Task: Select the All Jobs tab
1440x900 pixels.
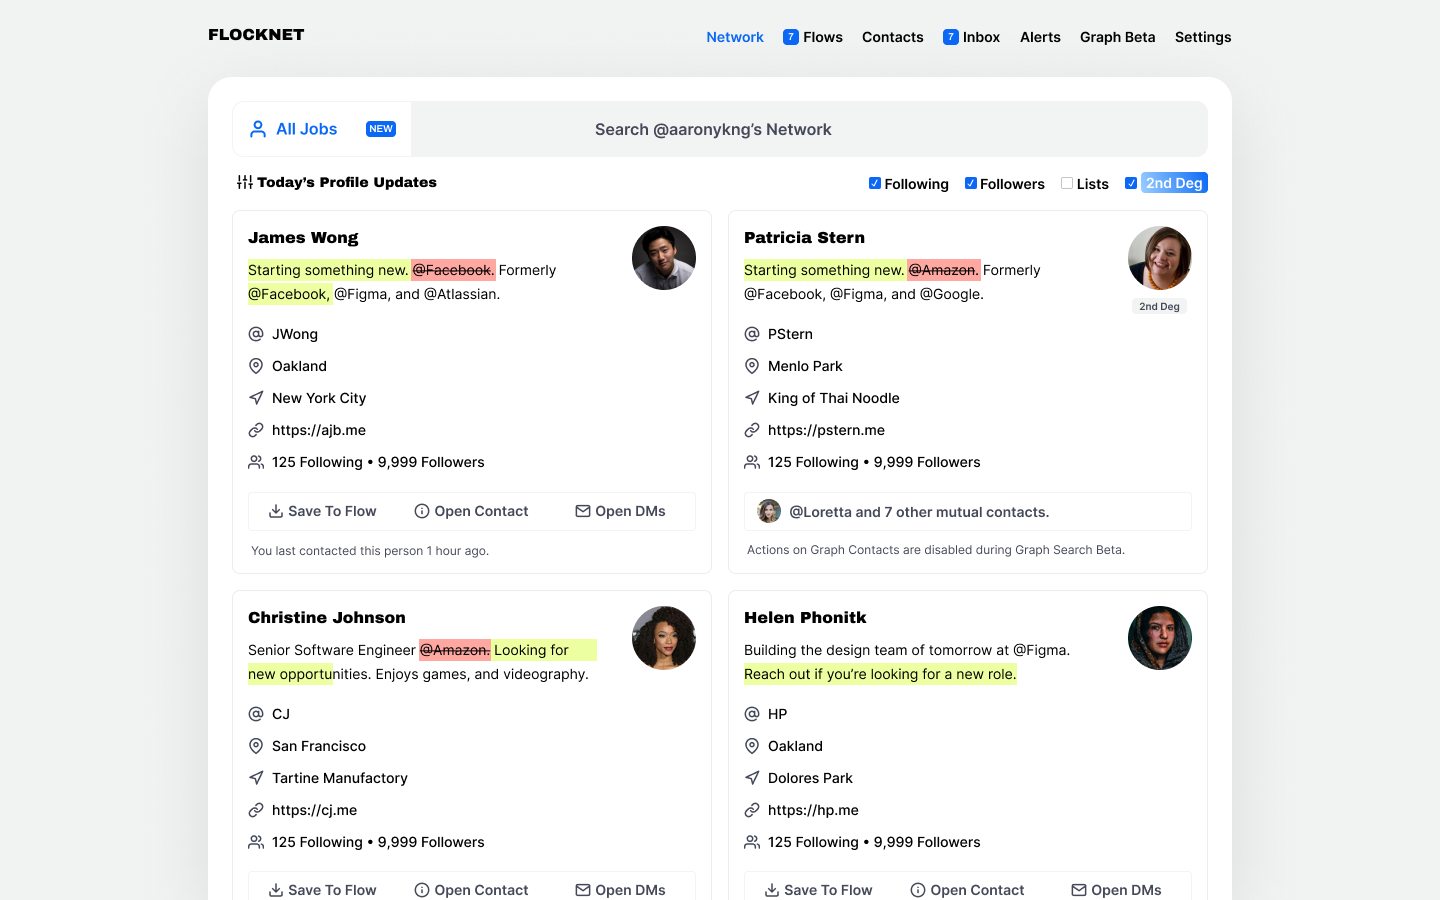Action: tap(322, 129)
